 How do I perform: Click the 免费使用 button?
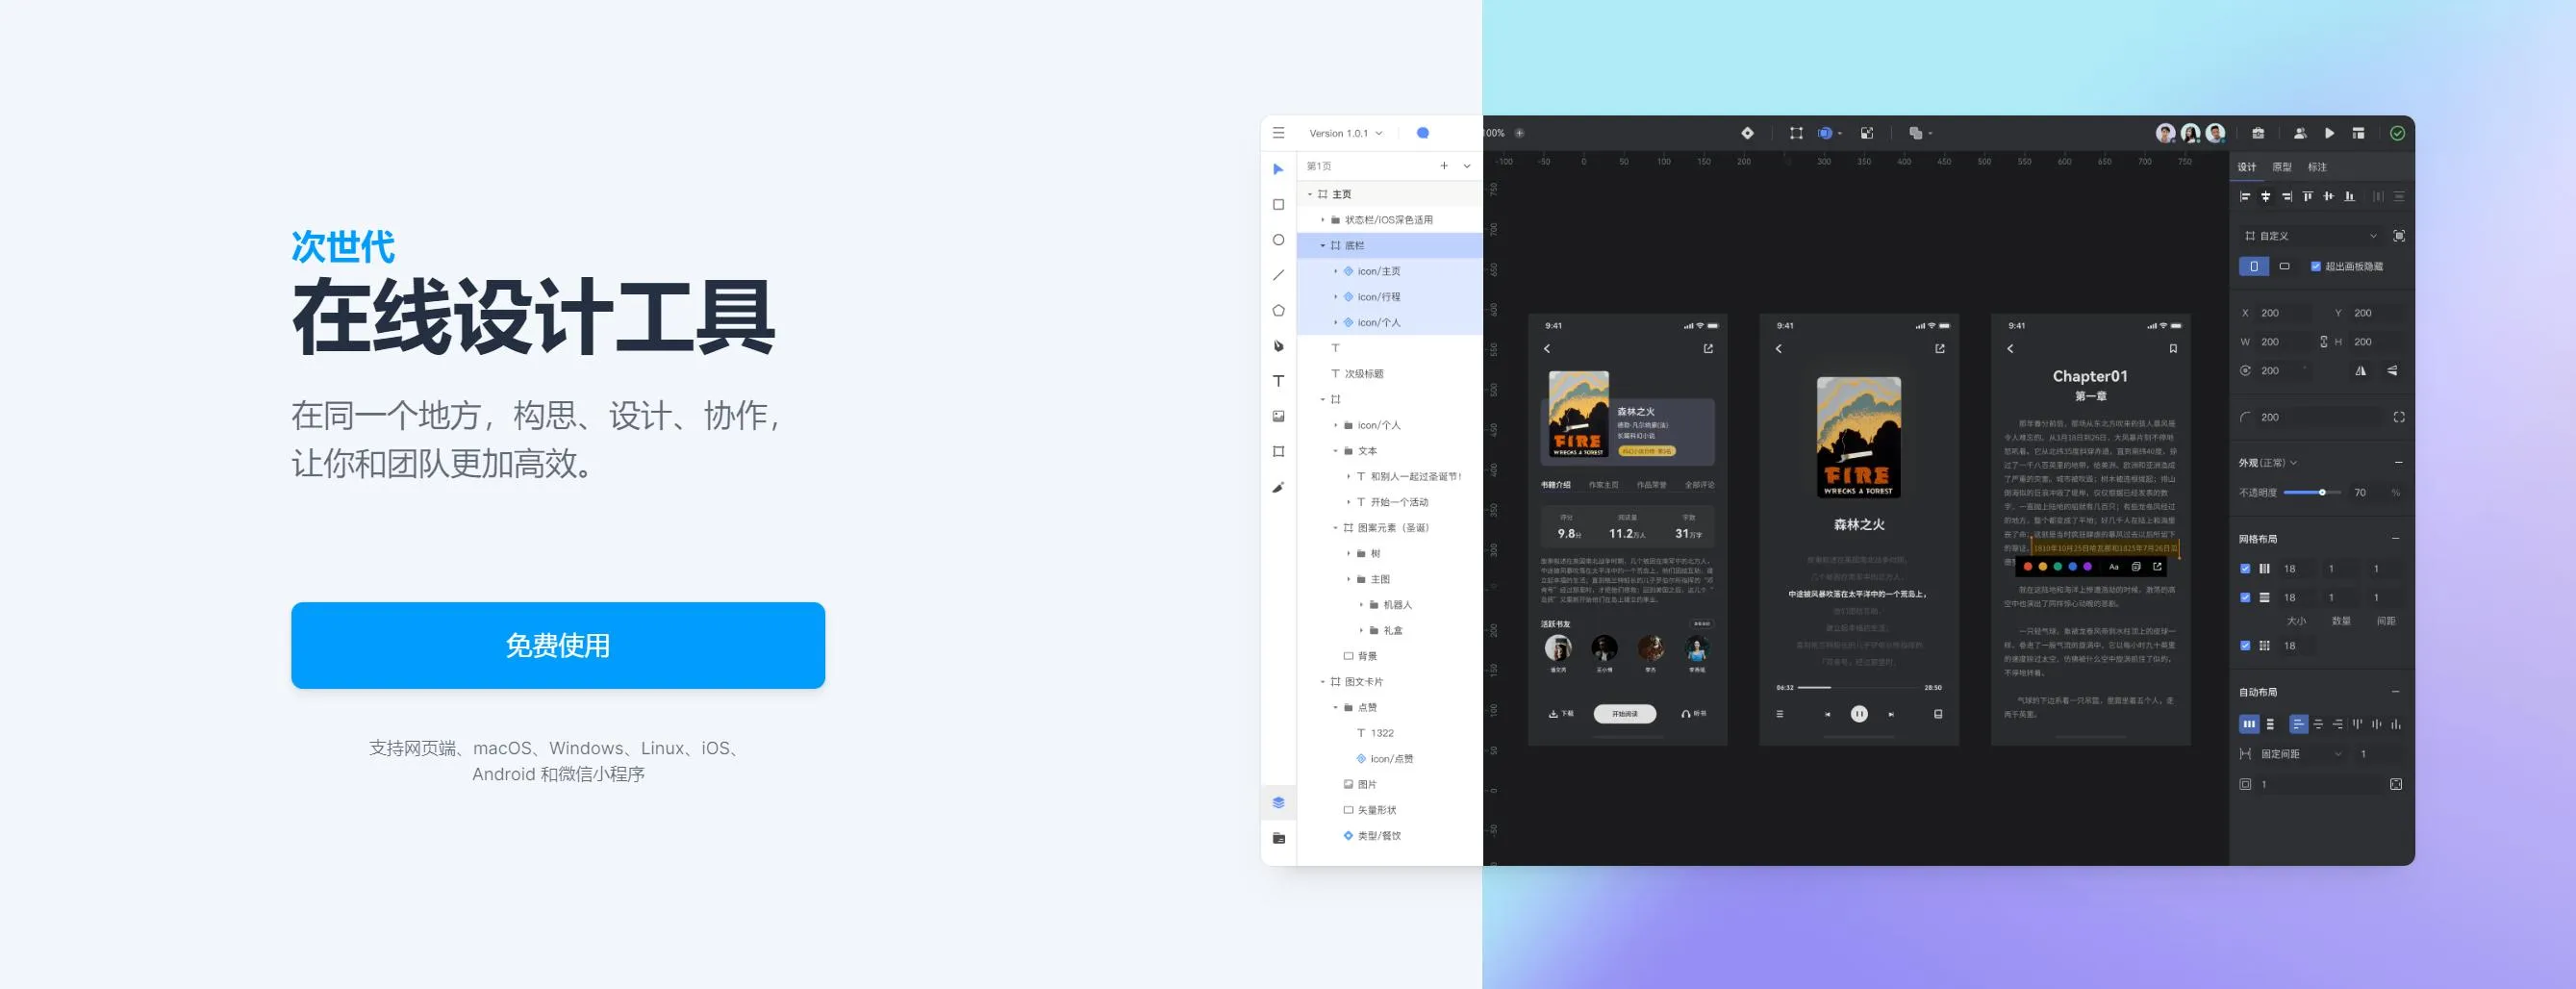(x=558, y=645)
